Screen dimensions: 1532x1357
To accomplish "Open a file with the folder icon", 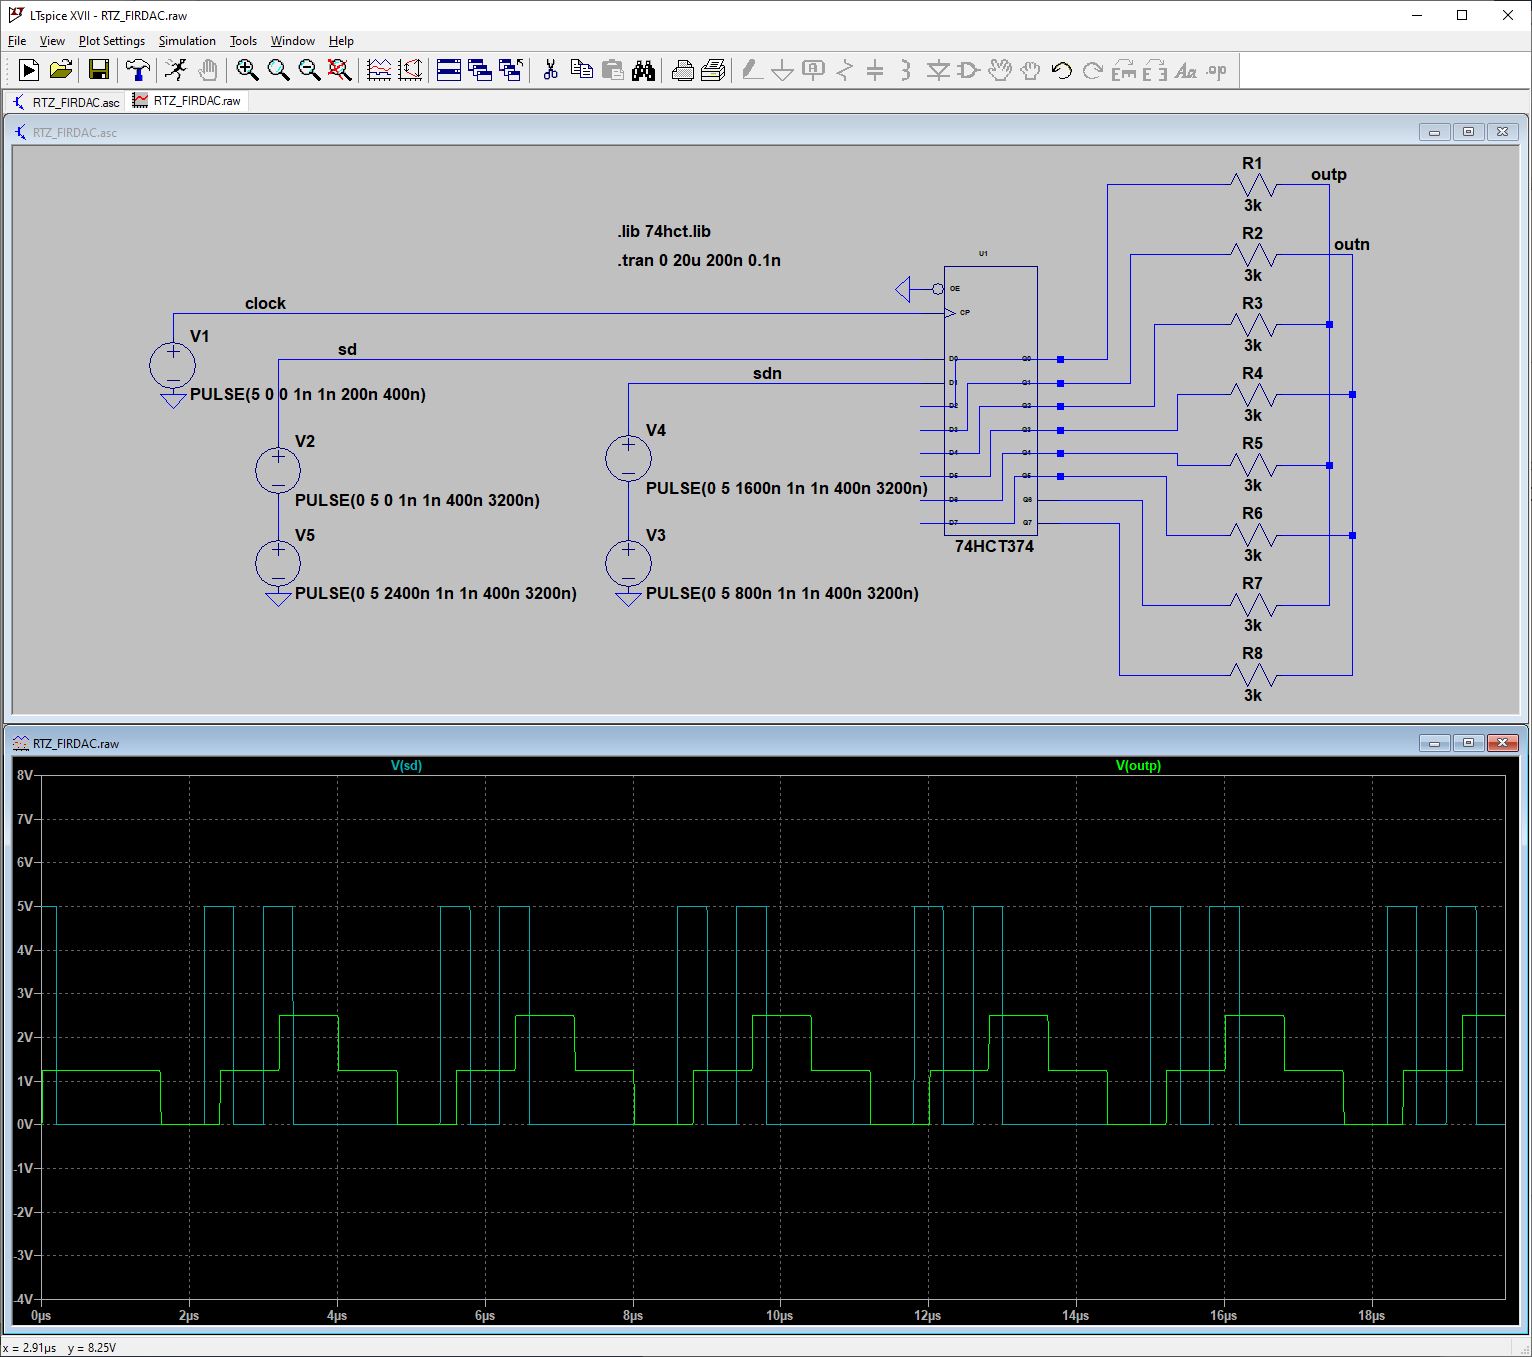I will 61,70.
